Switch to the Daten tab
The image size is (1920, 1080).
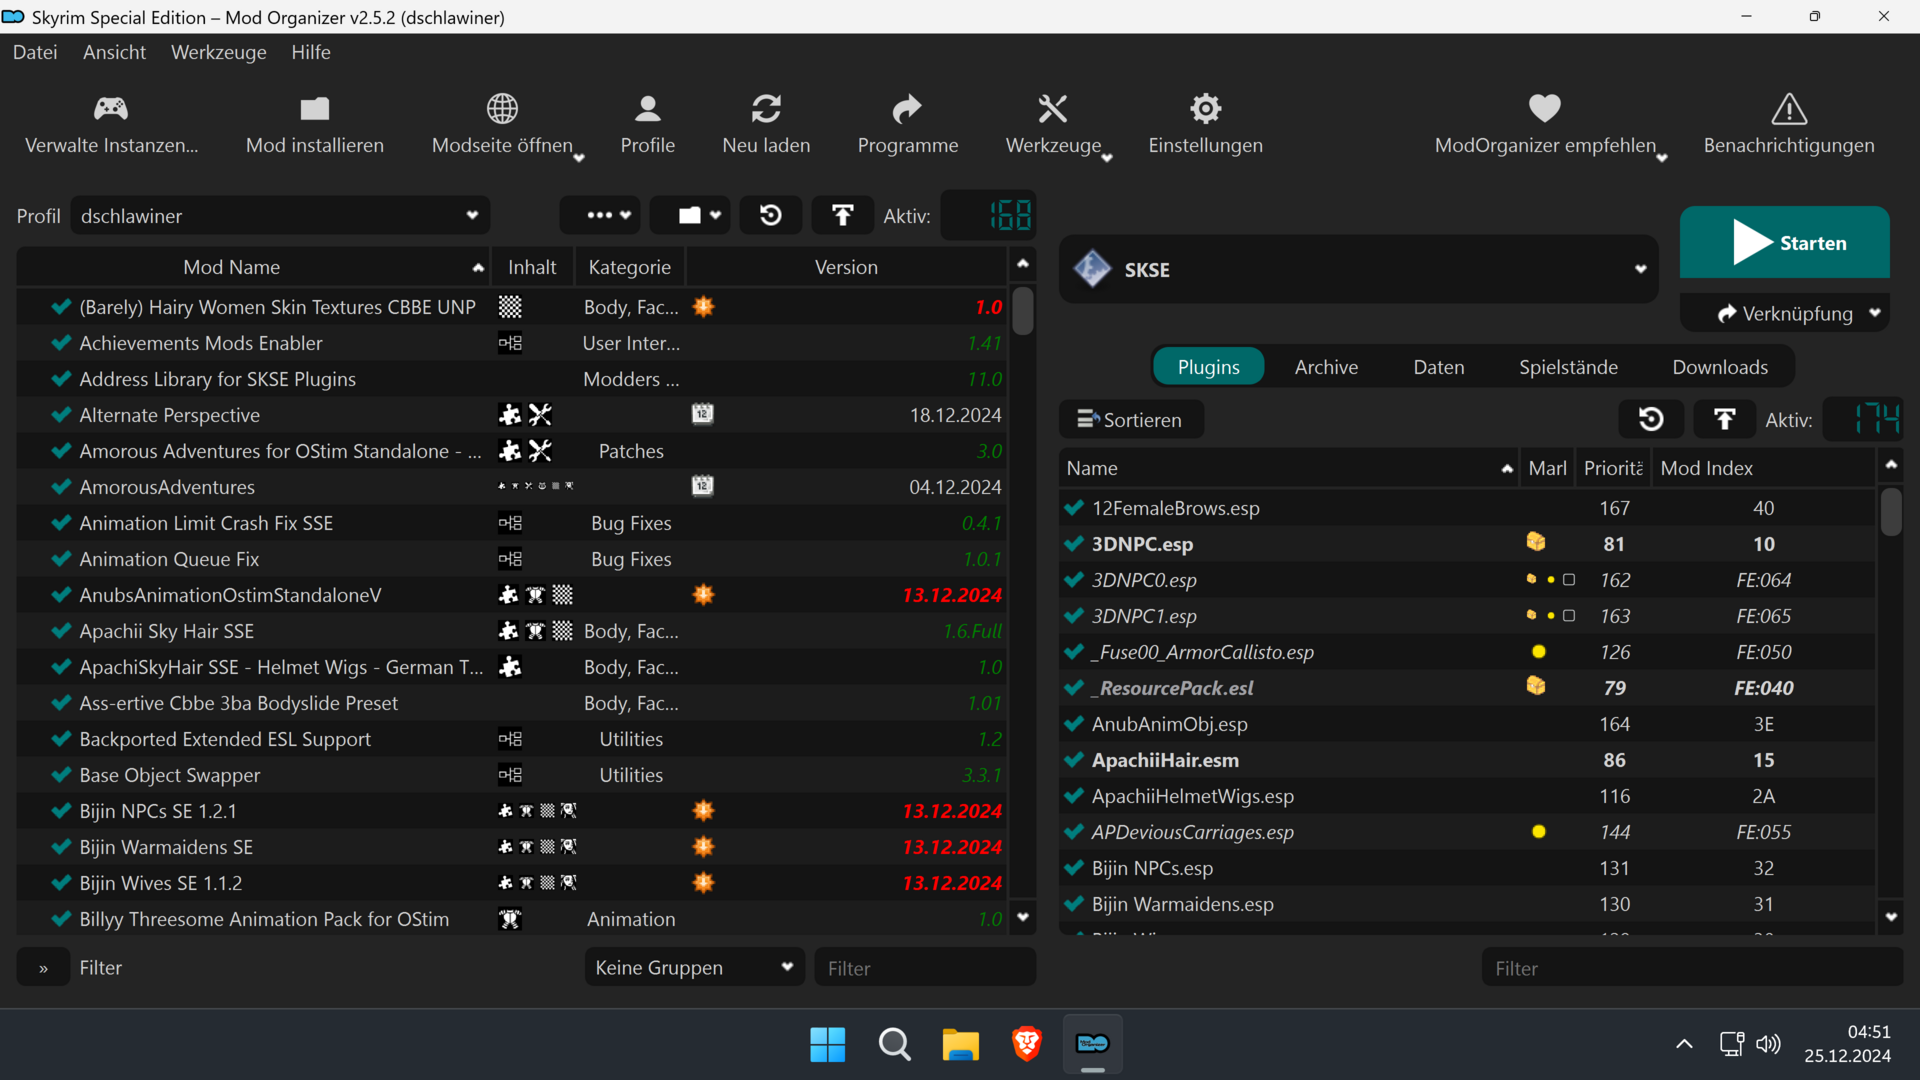pyautogui.click(x=1439, y=367)
